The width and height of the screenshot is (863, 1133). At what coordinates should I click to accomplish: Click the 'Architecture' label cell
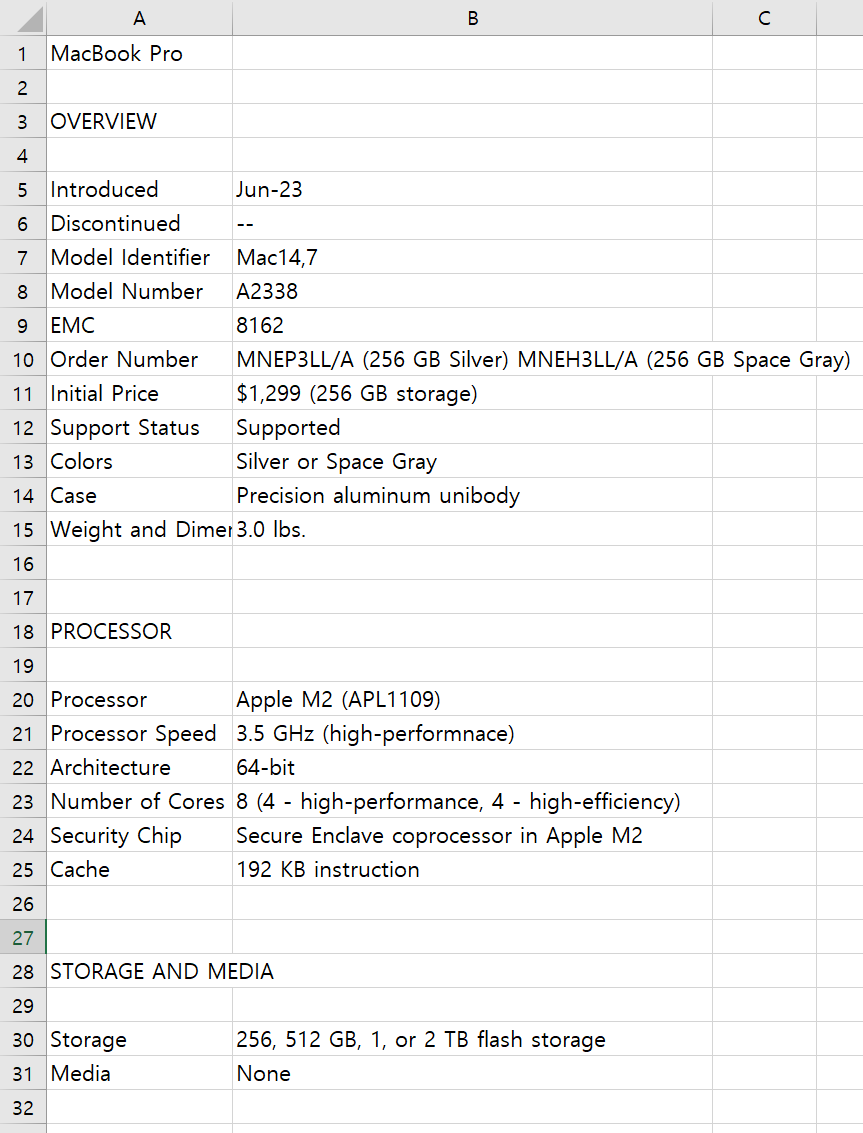(139, 767)
